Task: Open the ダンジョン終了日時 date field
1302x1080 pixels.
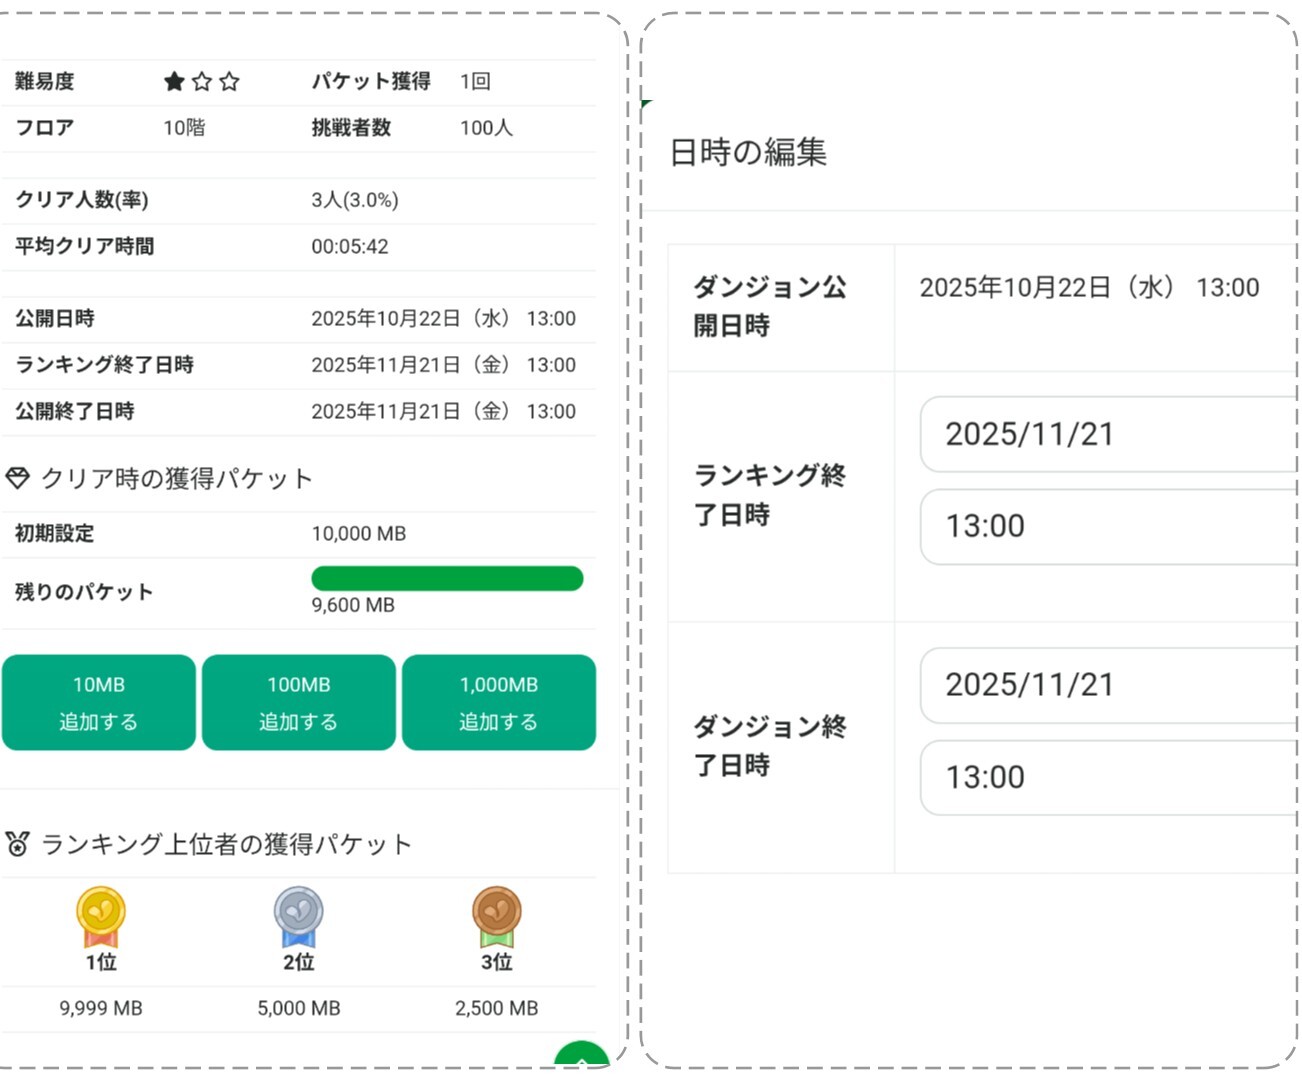Action: pos(1107,685)
